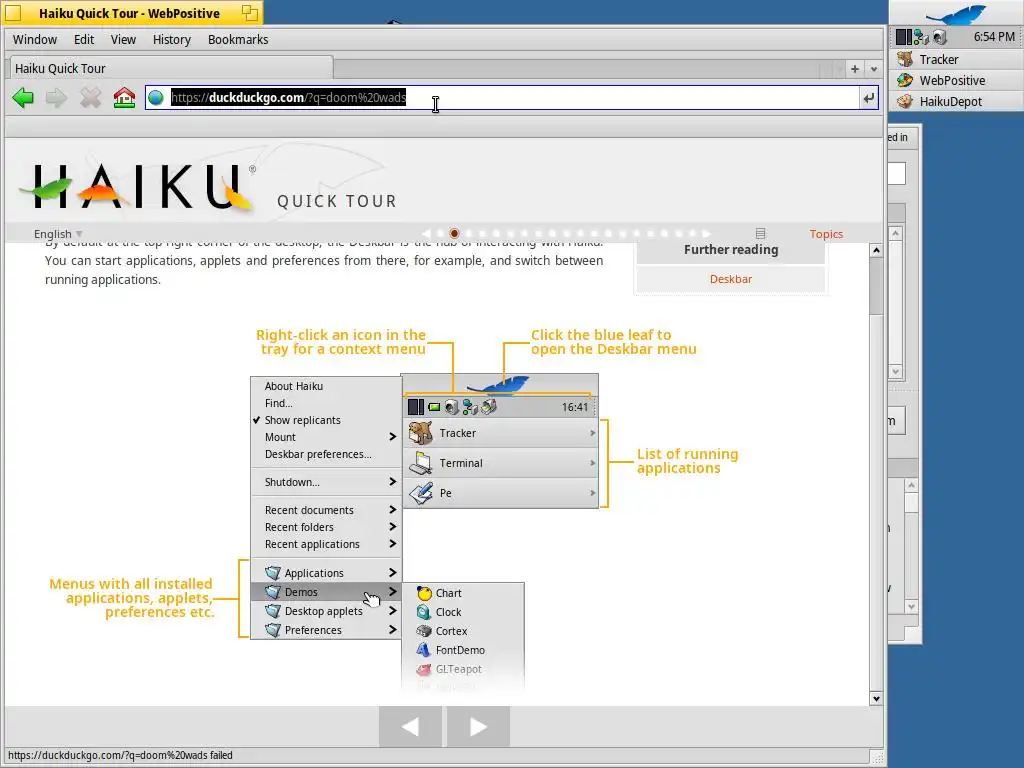
Task: Click page scrollbar down arrow
Action: pos(876,698)
